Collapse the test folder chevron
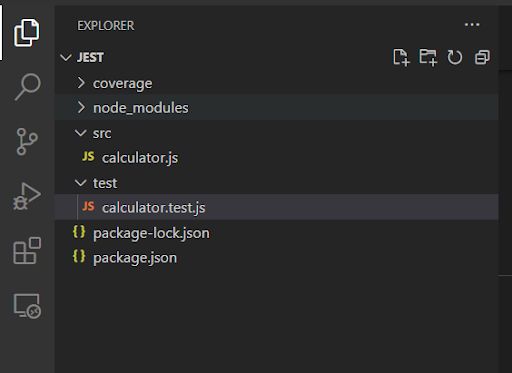512x373 pixels. [81, 183]
